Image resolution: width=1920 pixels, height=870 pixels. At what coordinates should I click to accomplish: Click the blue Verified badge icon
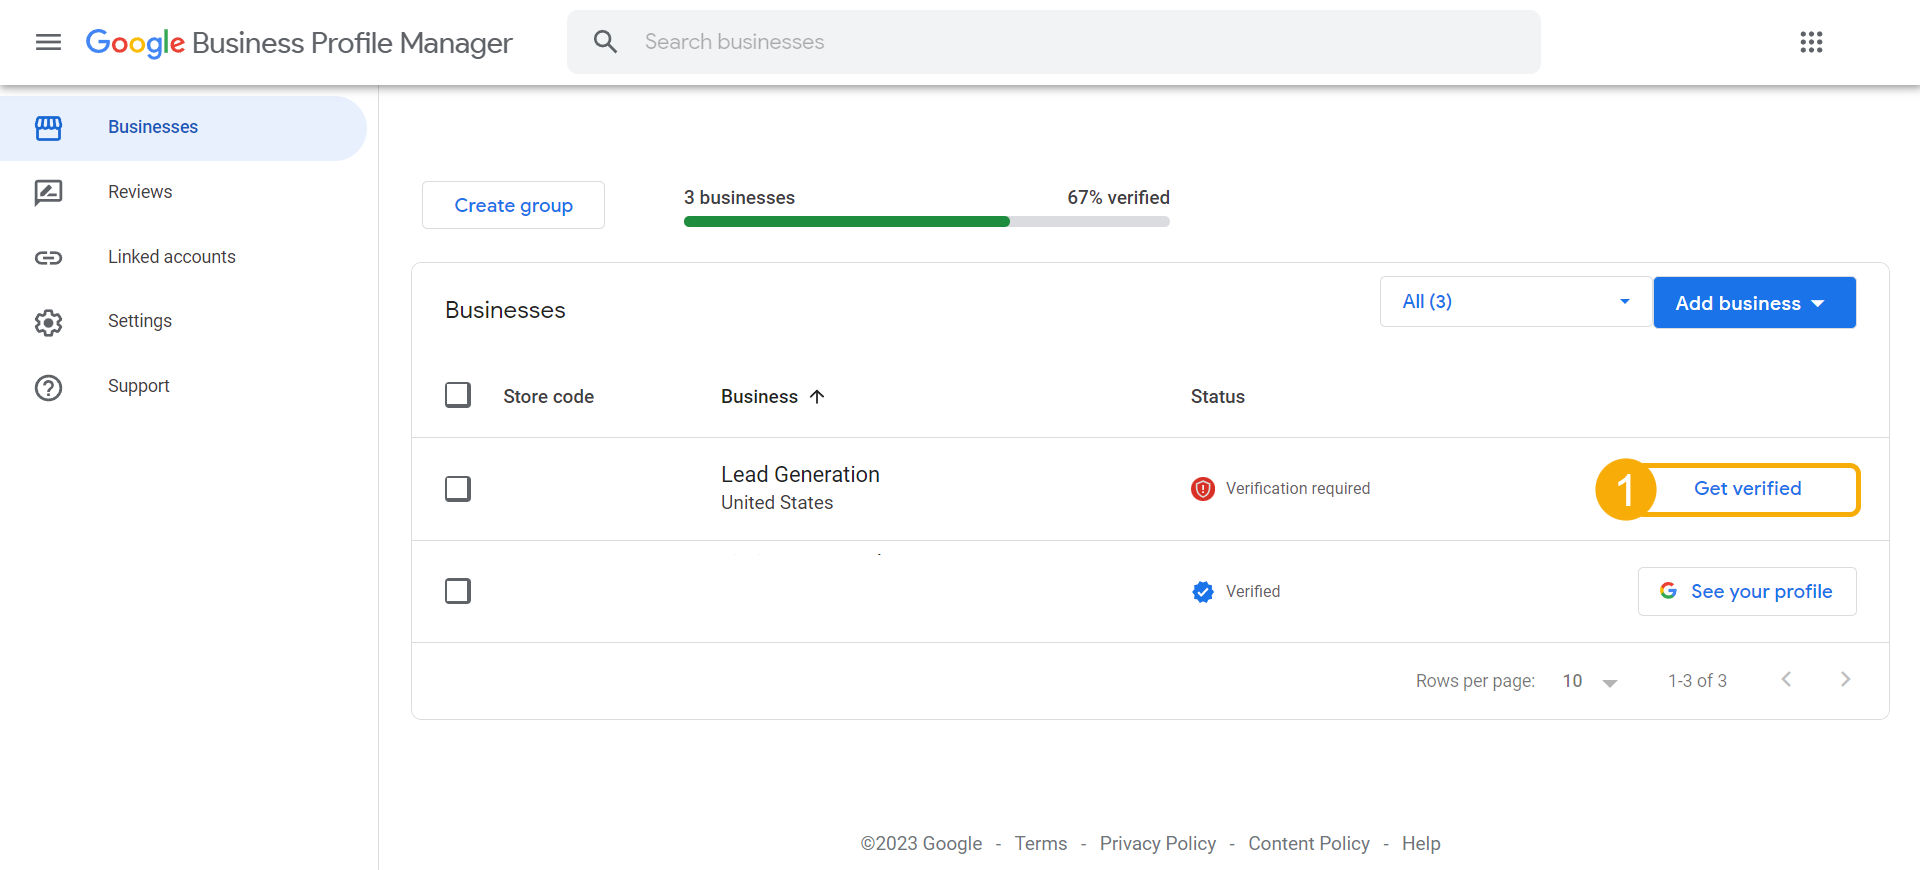(x=1203, y=592)
